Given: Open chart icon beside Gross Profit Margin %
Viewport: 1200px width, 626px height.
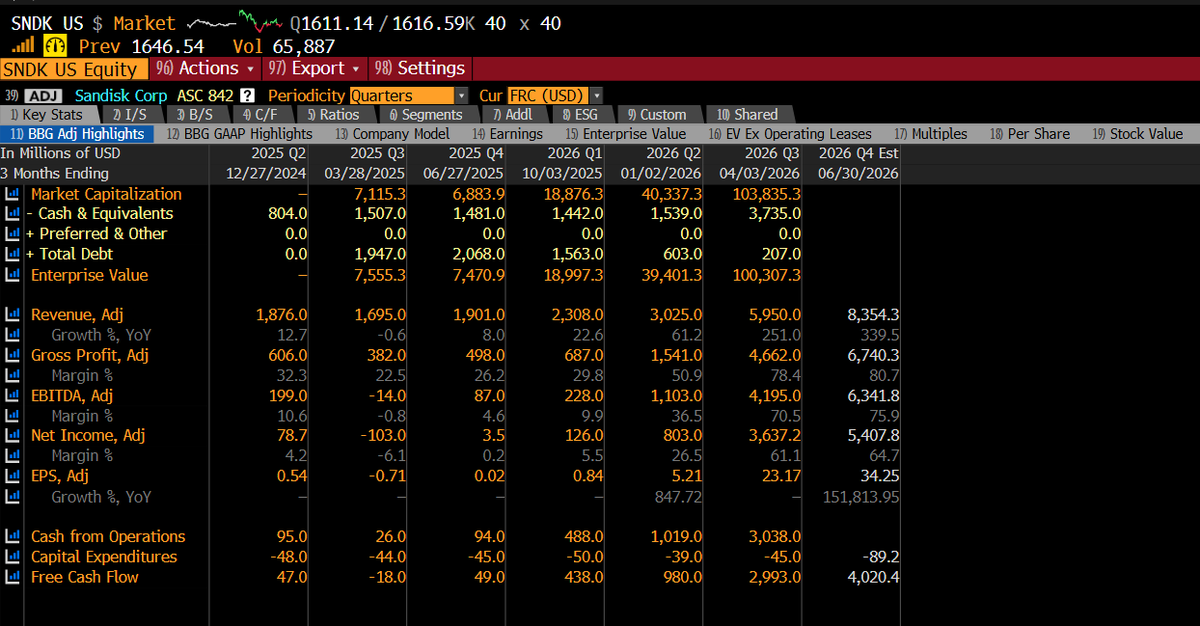Looking at the screenshot, I should pos(13,375).
